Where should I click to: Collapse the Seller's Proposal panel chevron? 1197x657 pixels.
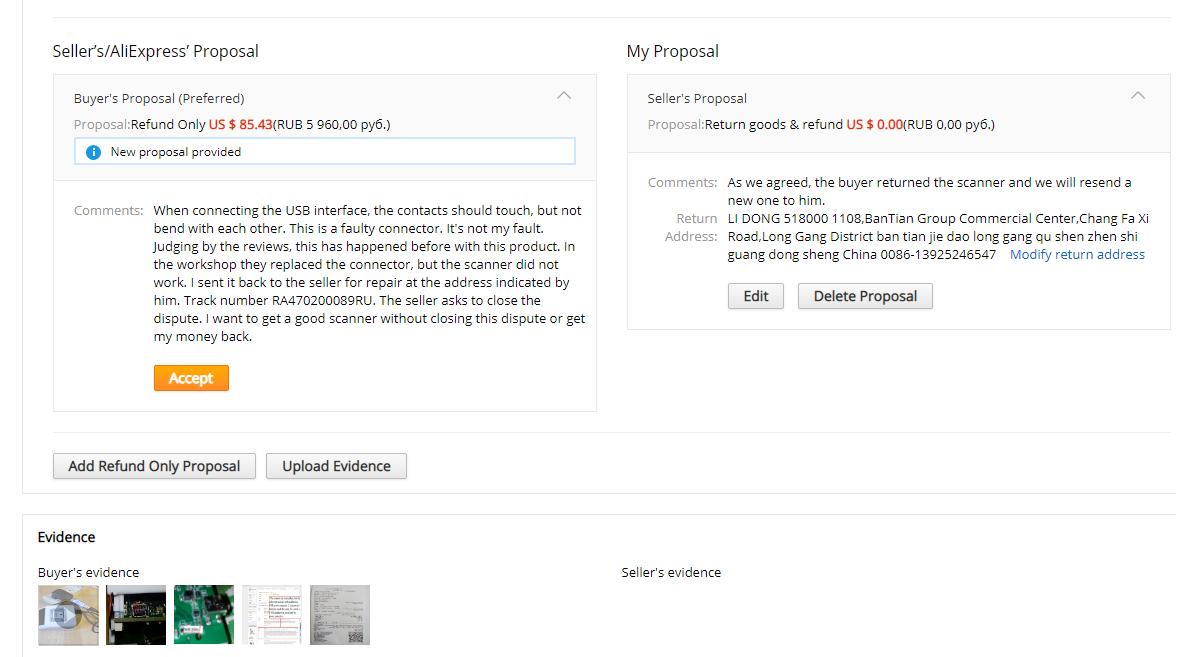[x=1137, y=96]
